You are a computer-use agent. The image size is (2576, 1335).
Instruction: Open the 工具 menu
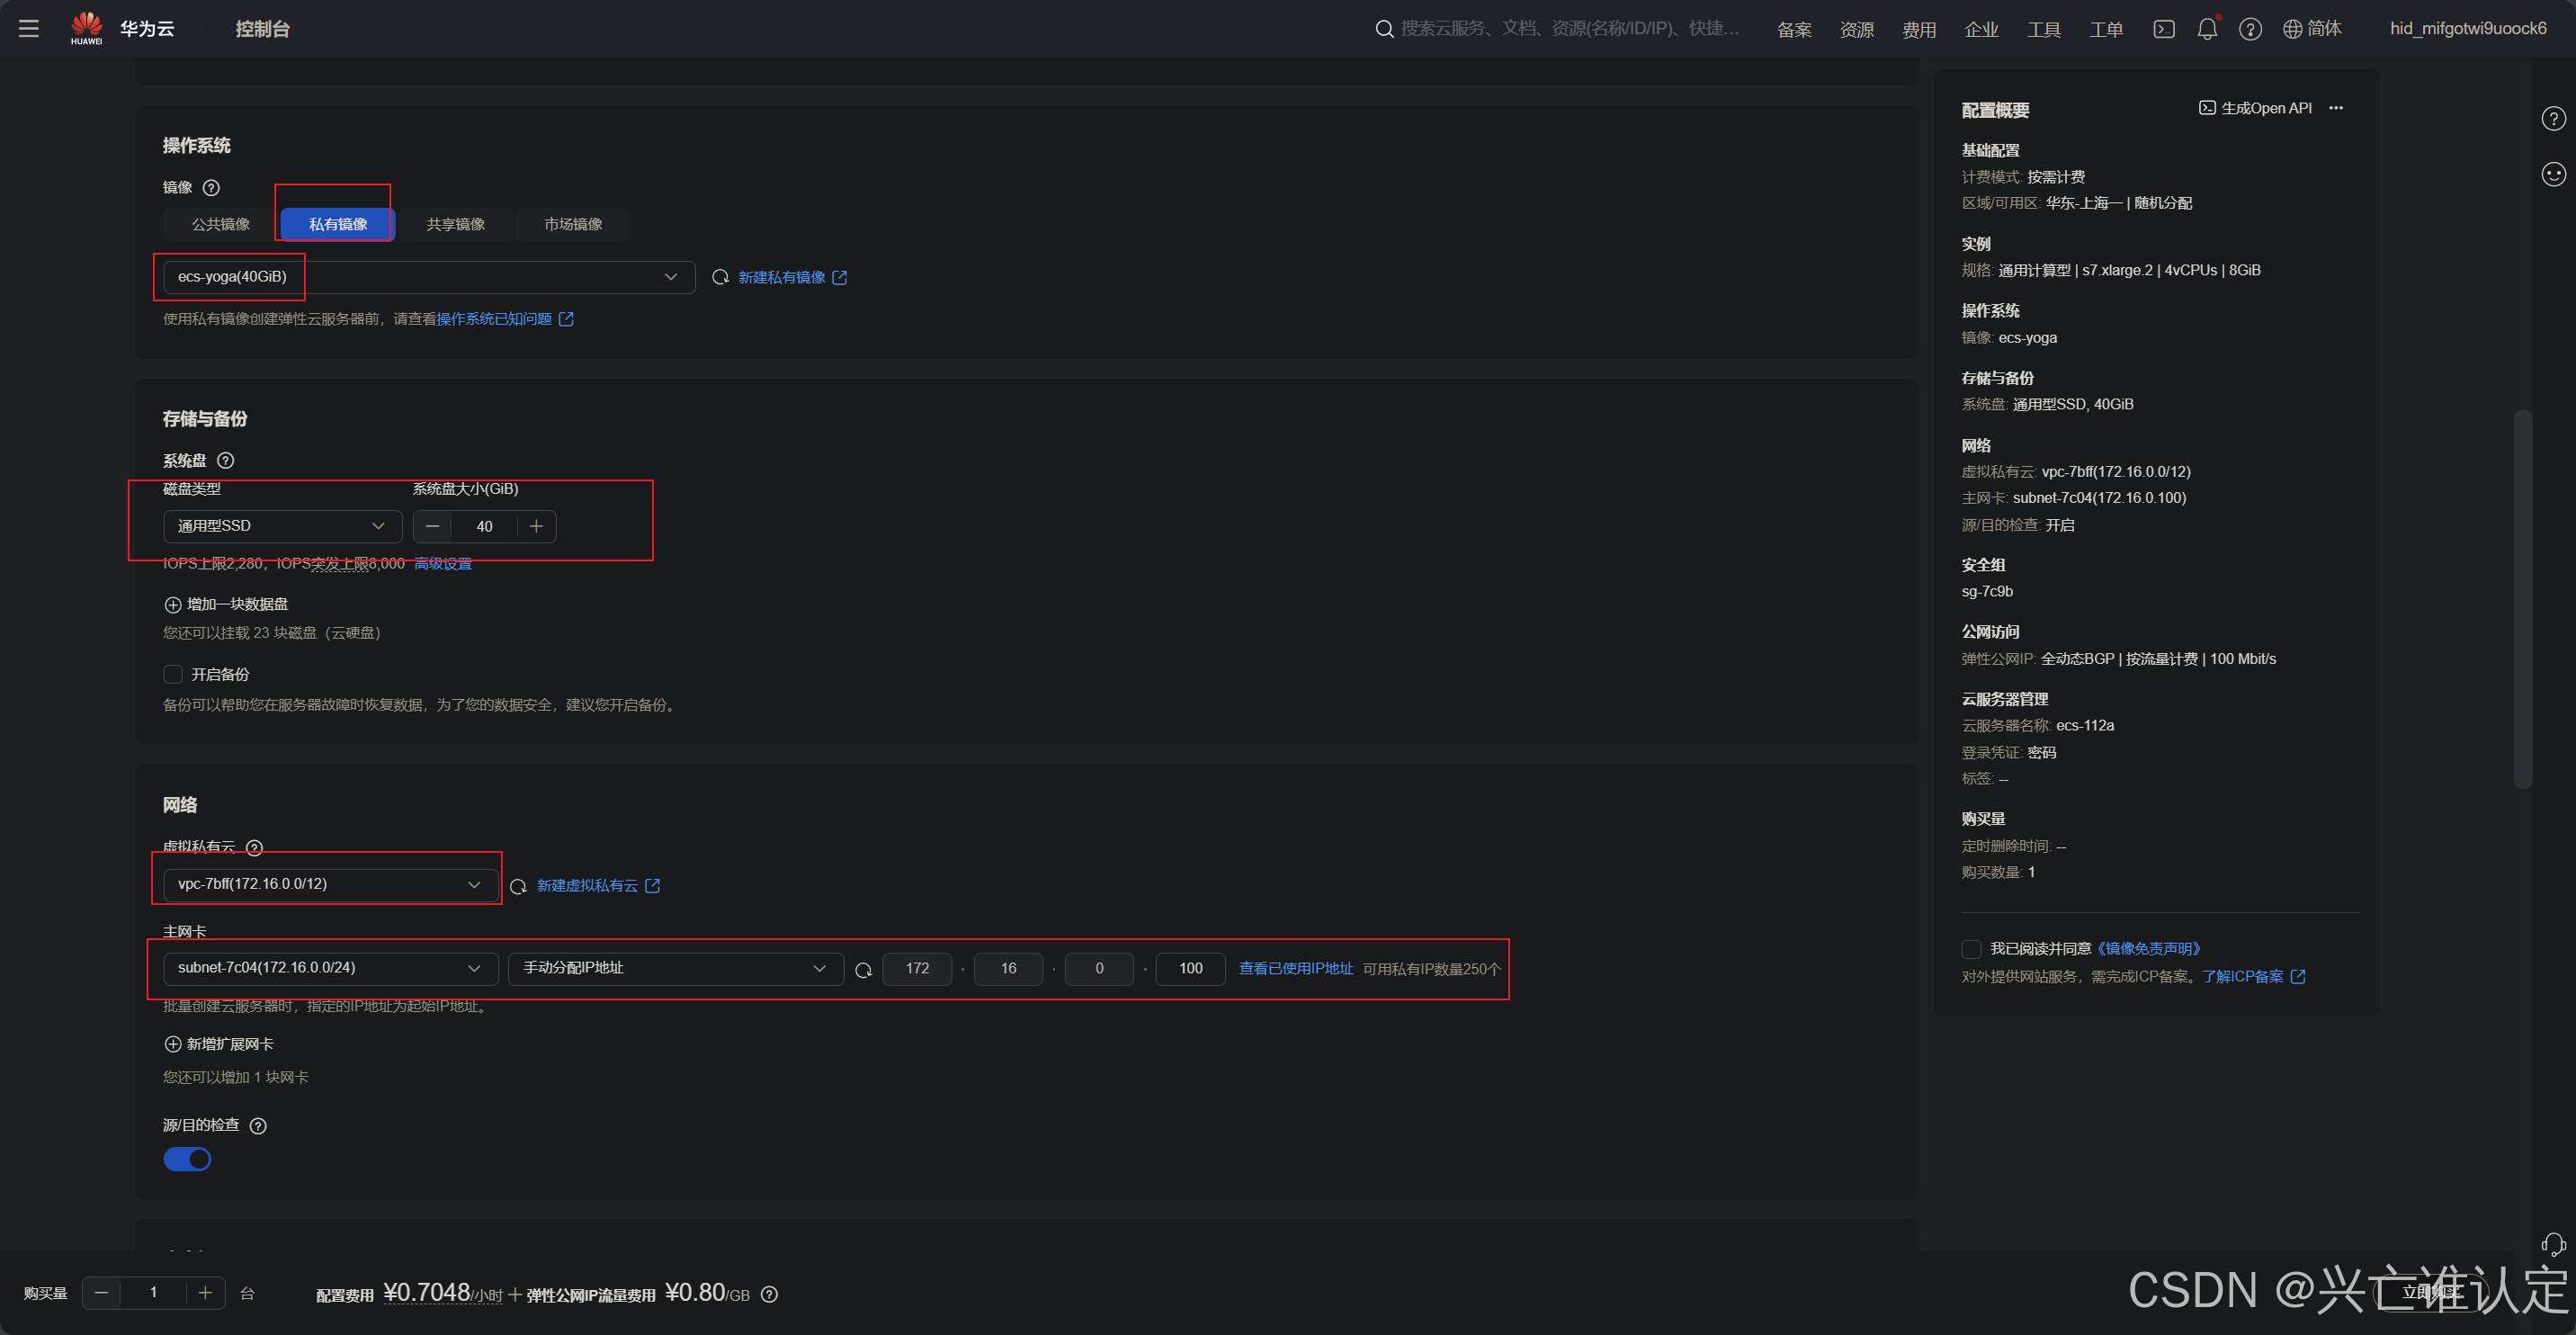pyautogui.click(x=2044, y=29)
